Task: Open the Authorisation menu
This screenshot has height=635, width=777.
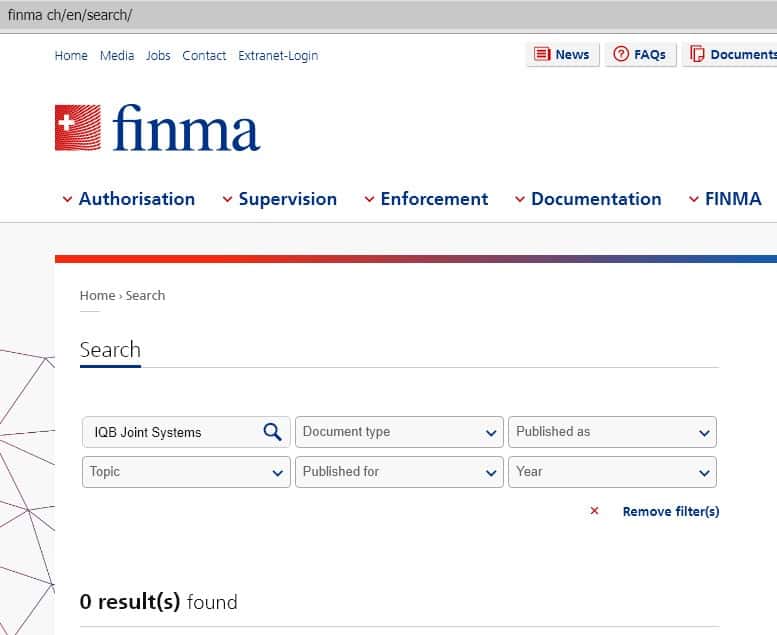Action: click(137, 199)
